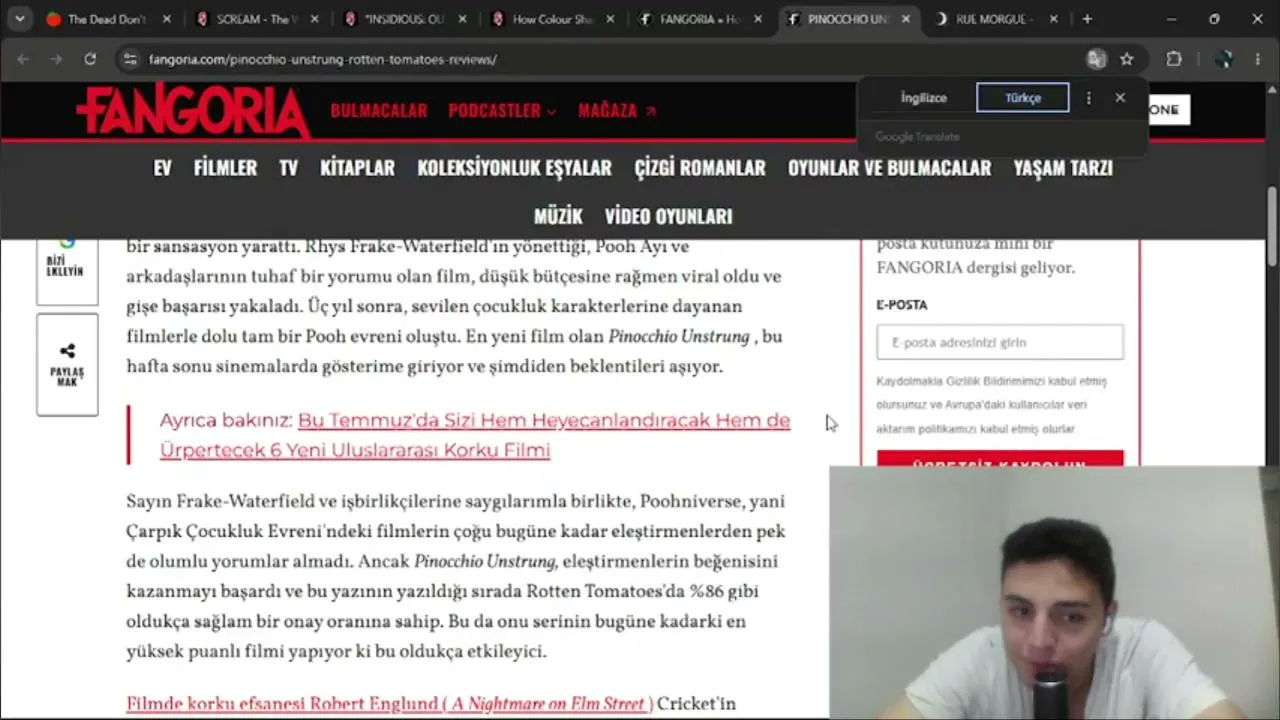Screen dimensions: 1280x720
Task: Click the Google Translate icon in address bar
Action: point(1097,59)
